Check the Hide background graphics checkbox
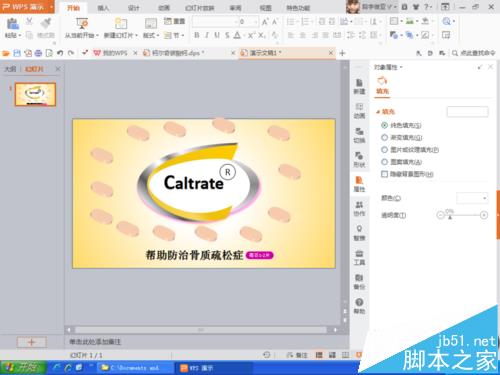The image size is (500, 375). (384, 174)
